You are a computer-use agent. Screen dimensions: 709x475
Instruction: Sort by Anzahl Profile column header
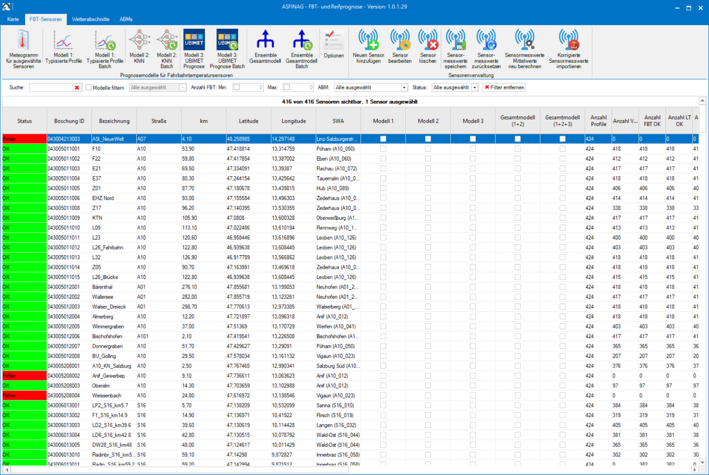(x=598, y=121)
